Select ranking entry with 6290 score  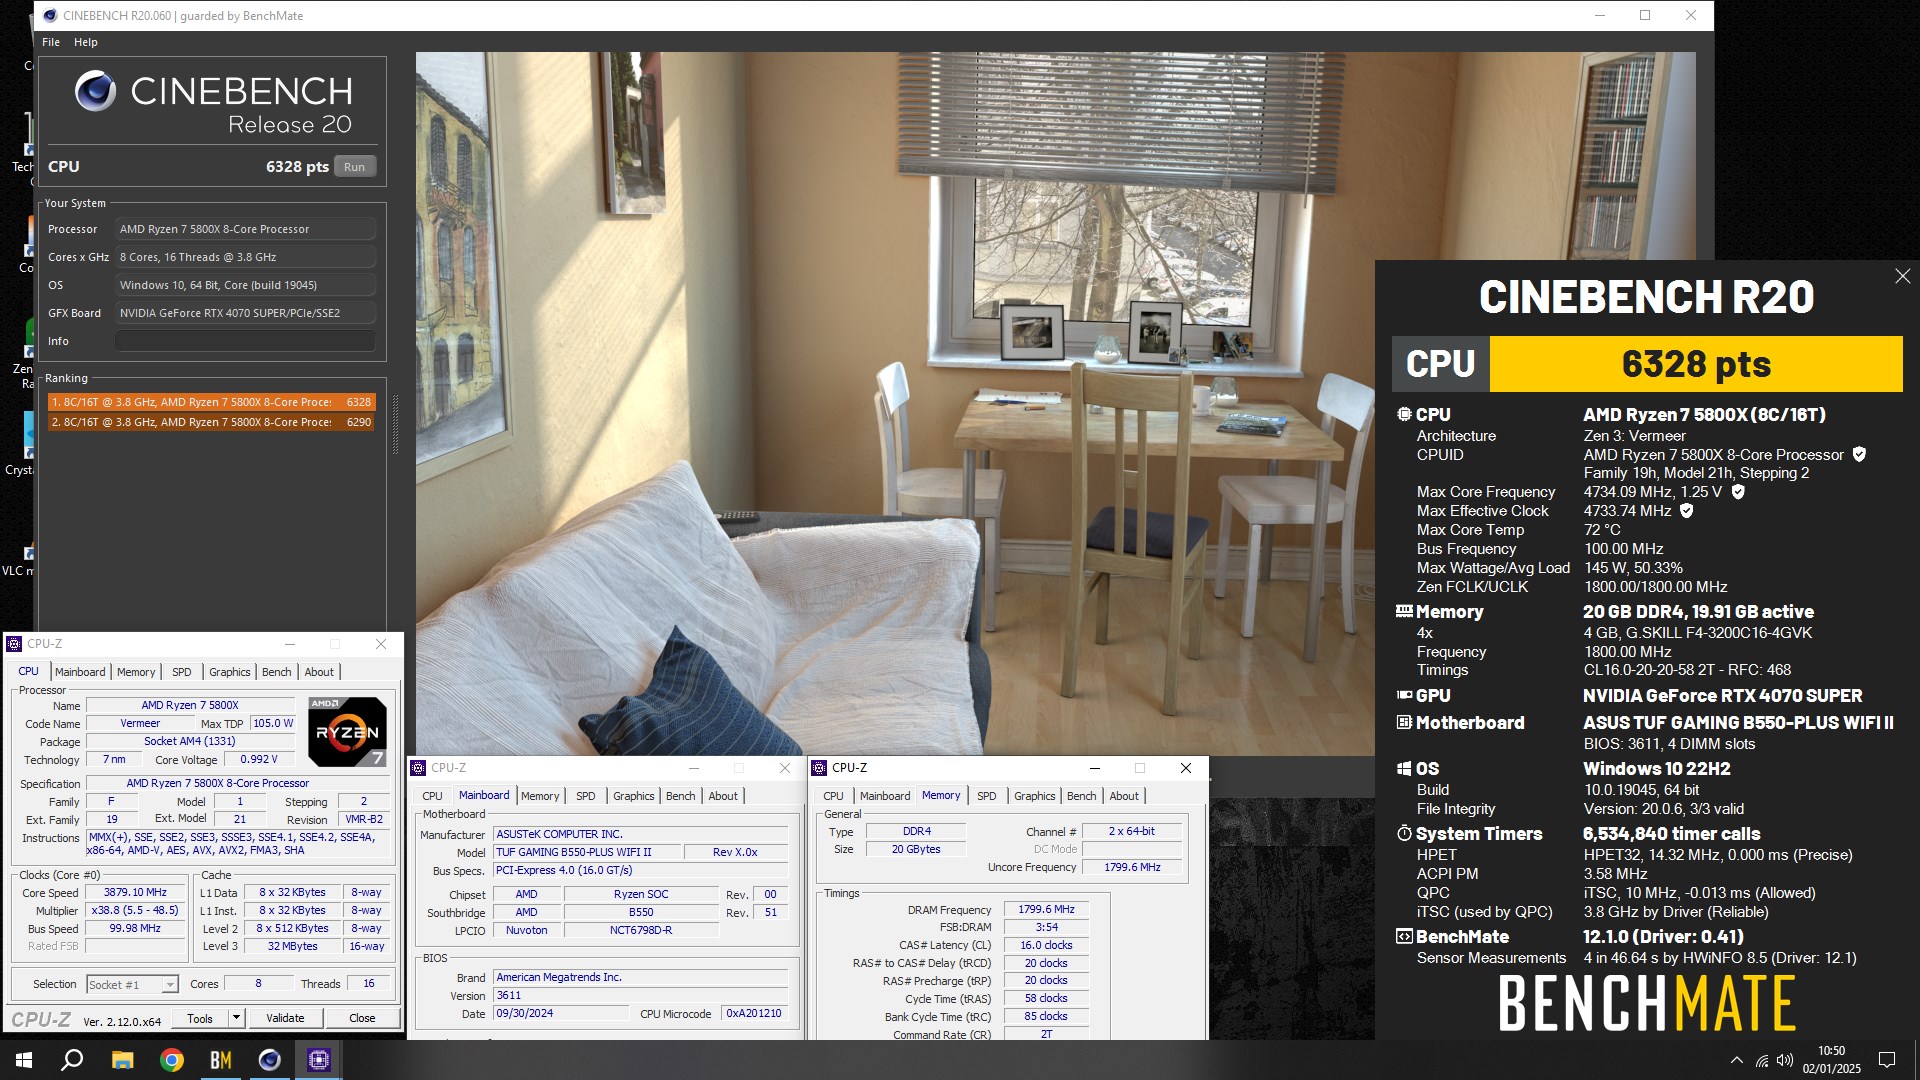click(212, 422)
